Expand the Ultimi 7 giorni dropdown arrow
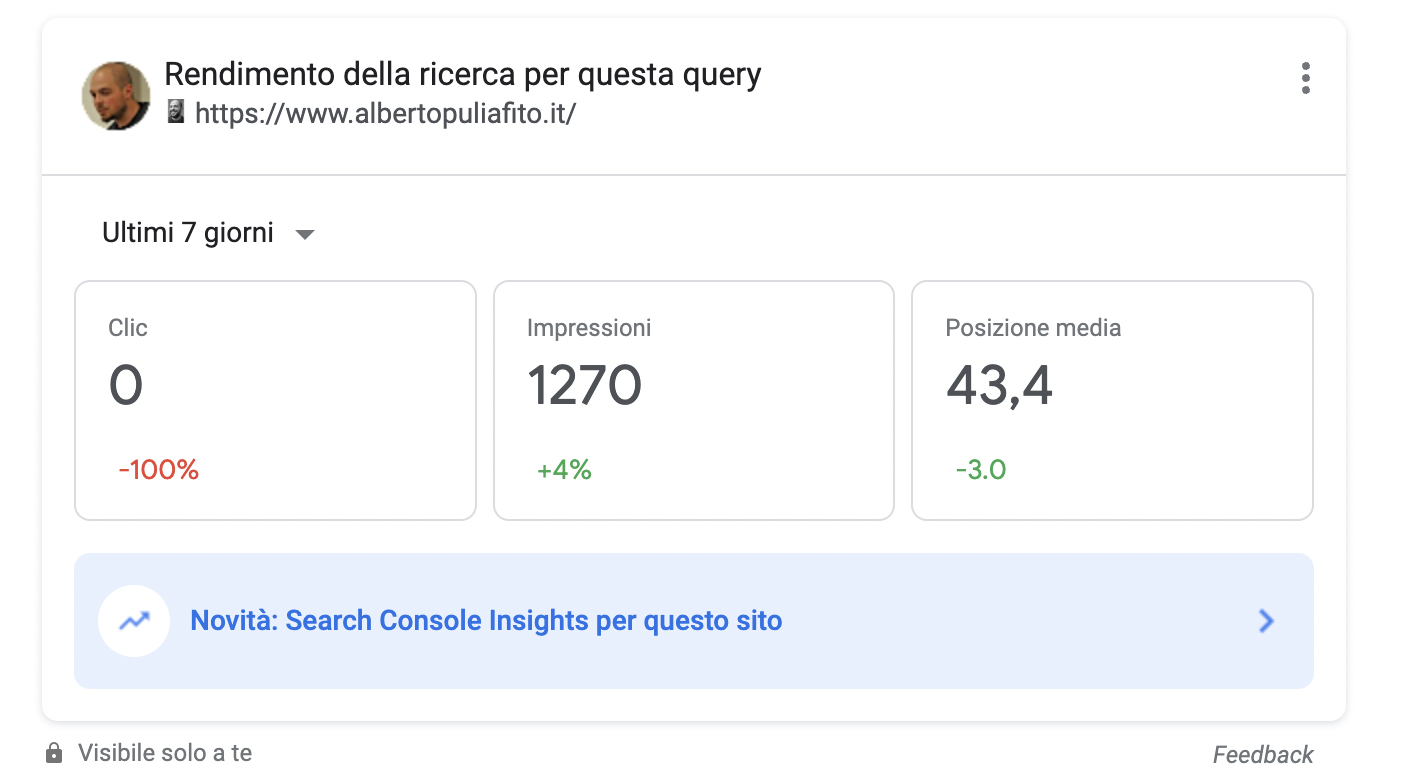 [x=305, y=235]
